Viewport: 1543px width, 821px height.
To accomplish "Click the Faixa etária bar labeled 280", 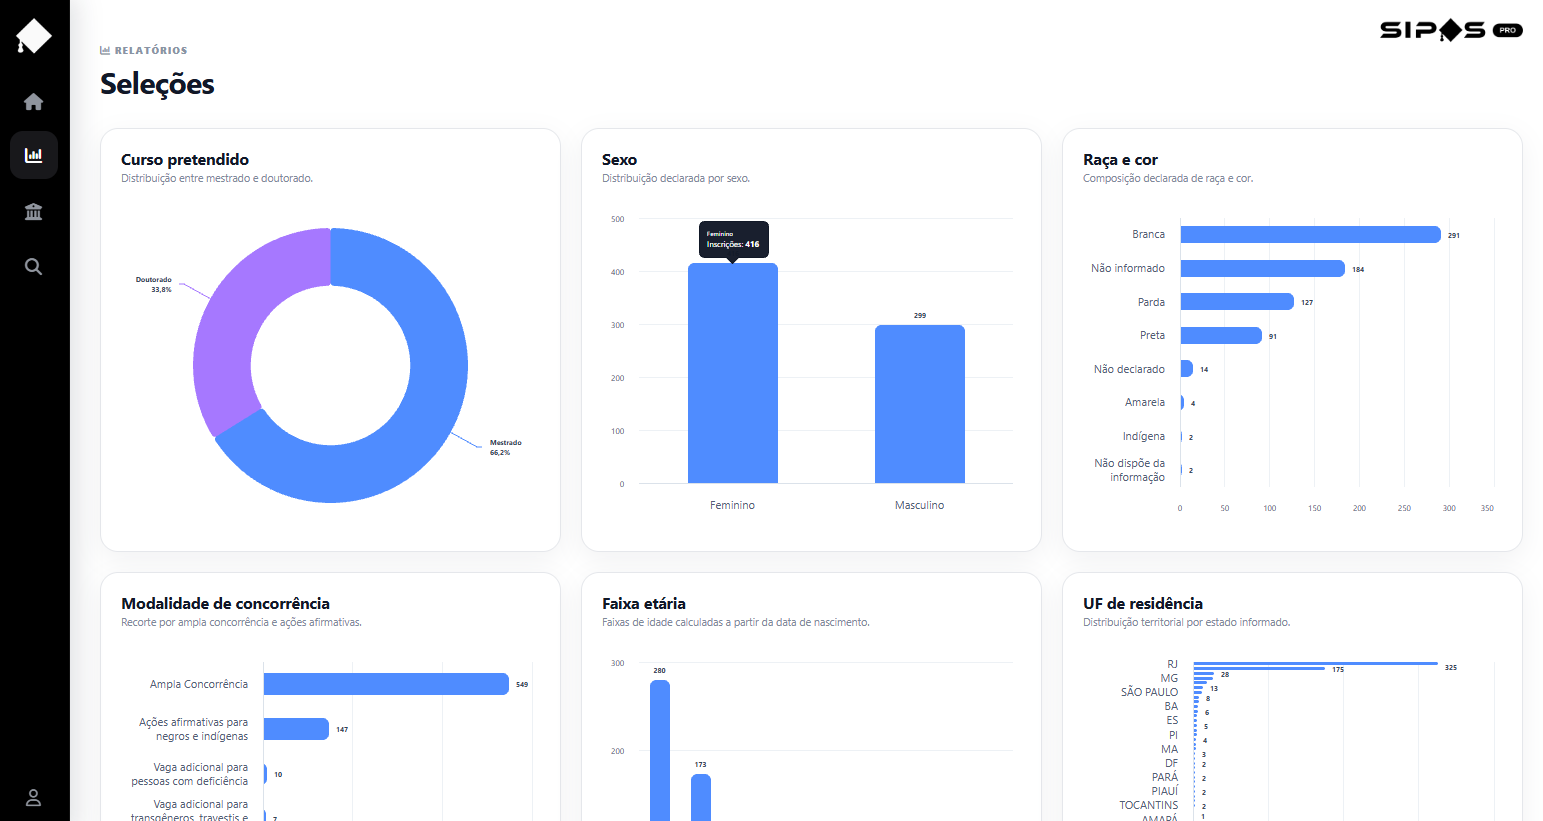I will (x=660, y=750).
